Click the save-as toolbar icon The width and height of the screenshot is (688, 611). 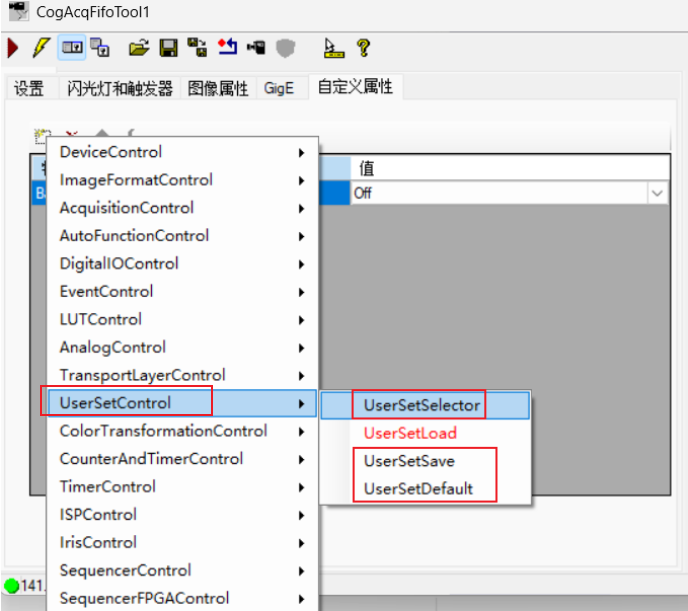click(197, 48)
